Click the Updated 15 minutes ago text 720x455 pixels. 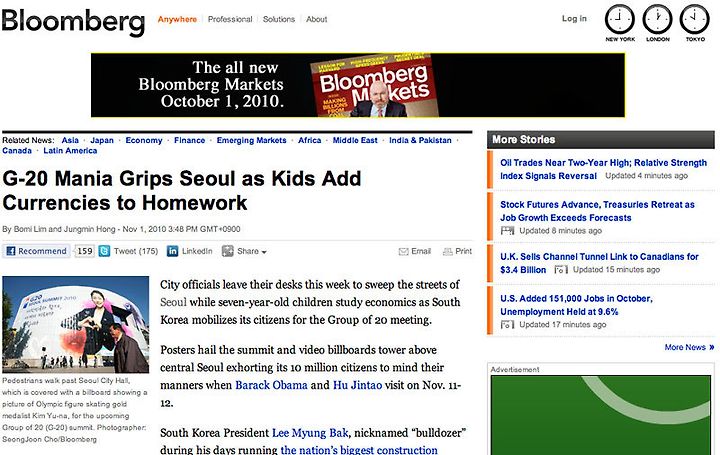click(x=616, y=270)
